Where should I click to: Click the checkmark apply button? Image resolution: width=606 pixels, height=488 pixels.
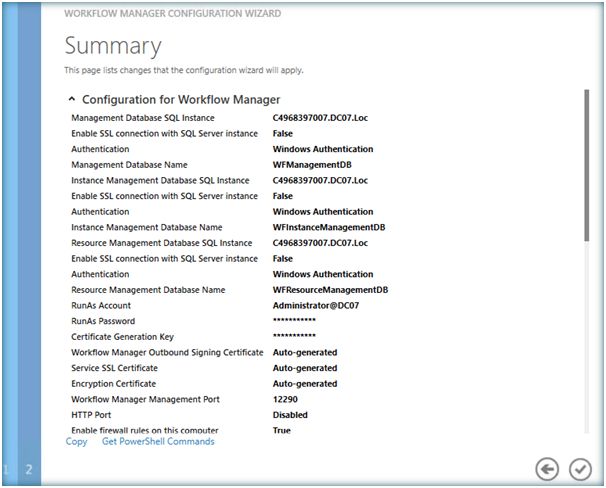580,468
